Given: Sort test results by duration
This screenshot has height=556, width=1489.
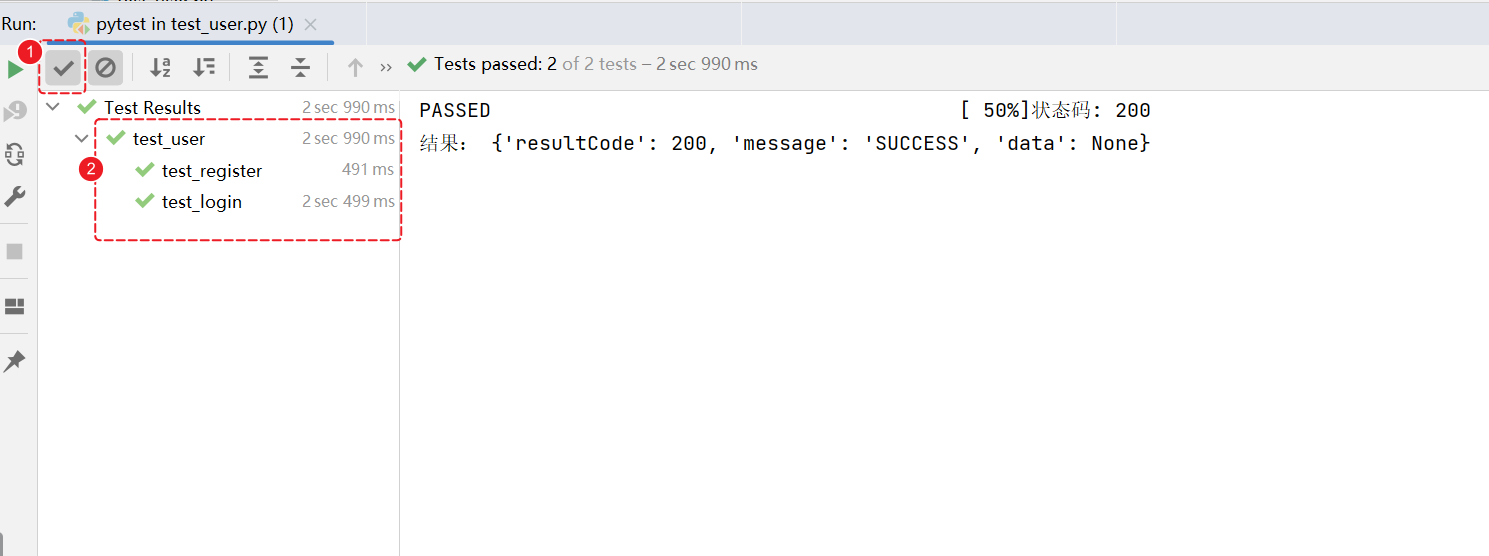Looking at the screenshot, I should pos(204,68).
